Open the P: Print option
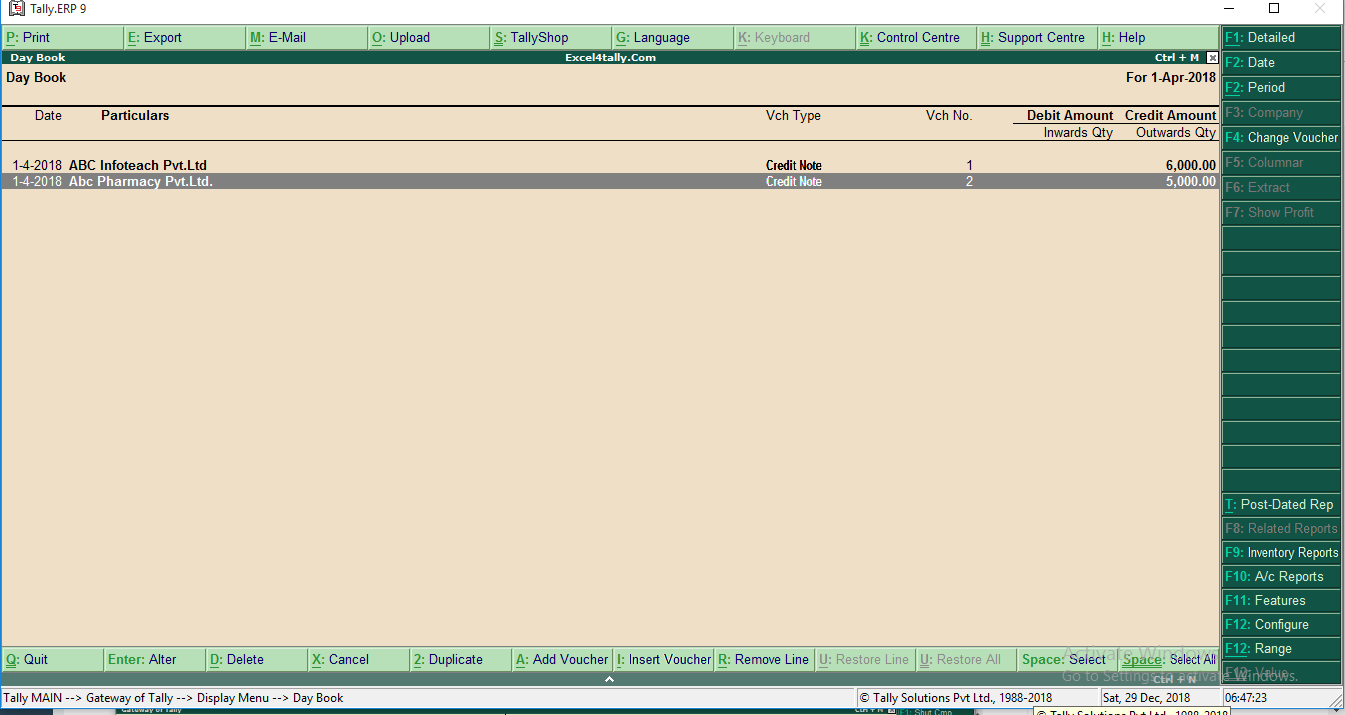The image size is (1345, 715). click(x=63, y=38)
